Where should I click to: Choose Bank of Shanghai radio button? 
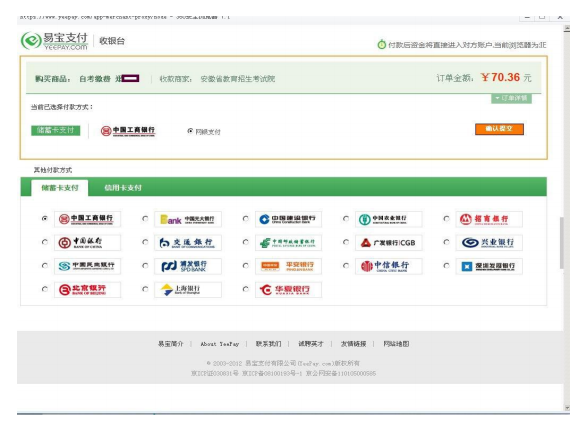pyautogui.click(x=145, y=289)
